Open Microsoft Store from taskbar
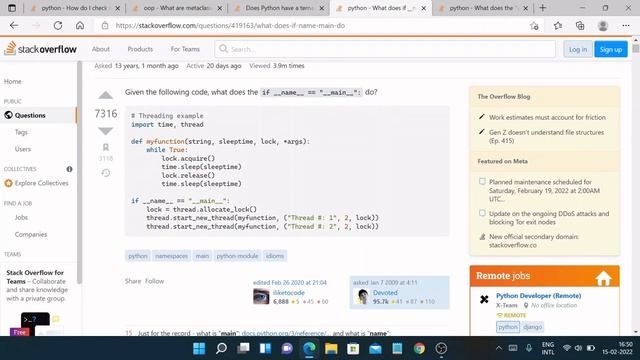 point(353,348)
